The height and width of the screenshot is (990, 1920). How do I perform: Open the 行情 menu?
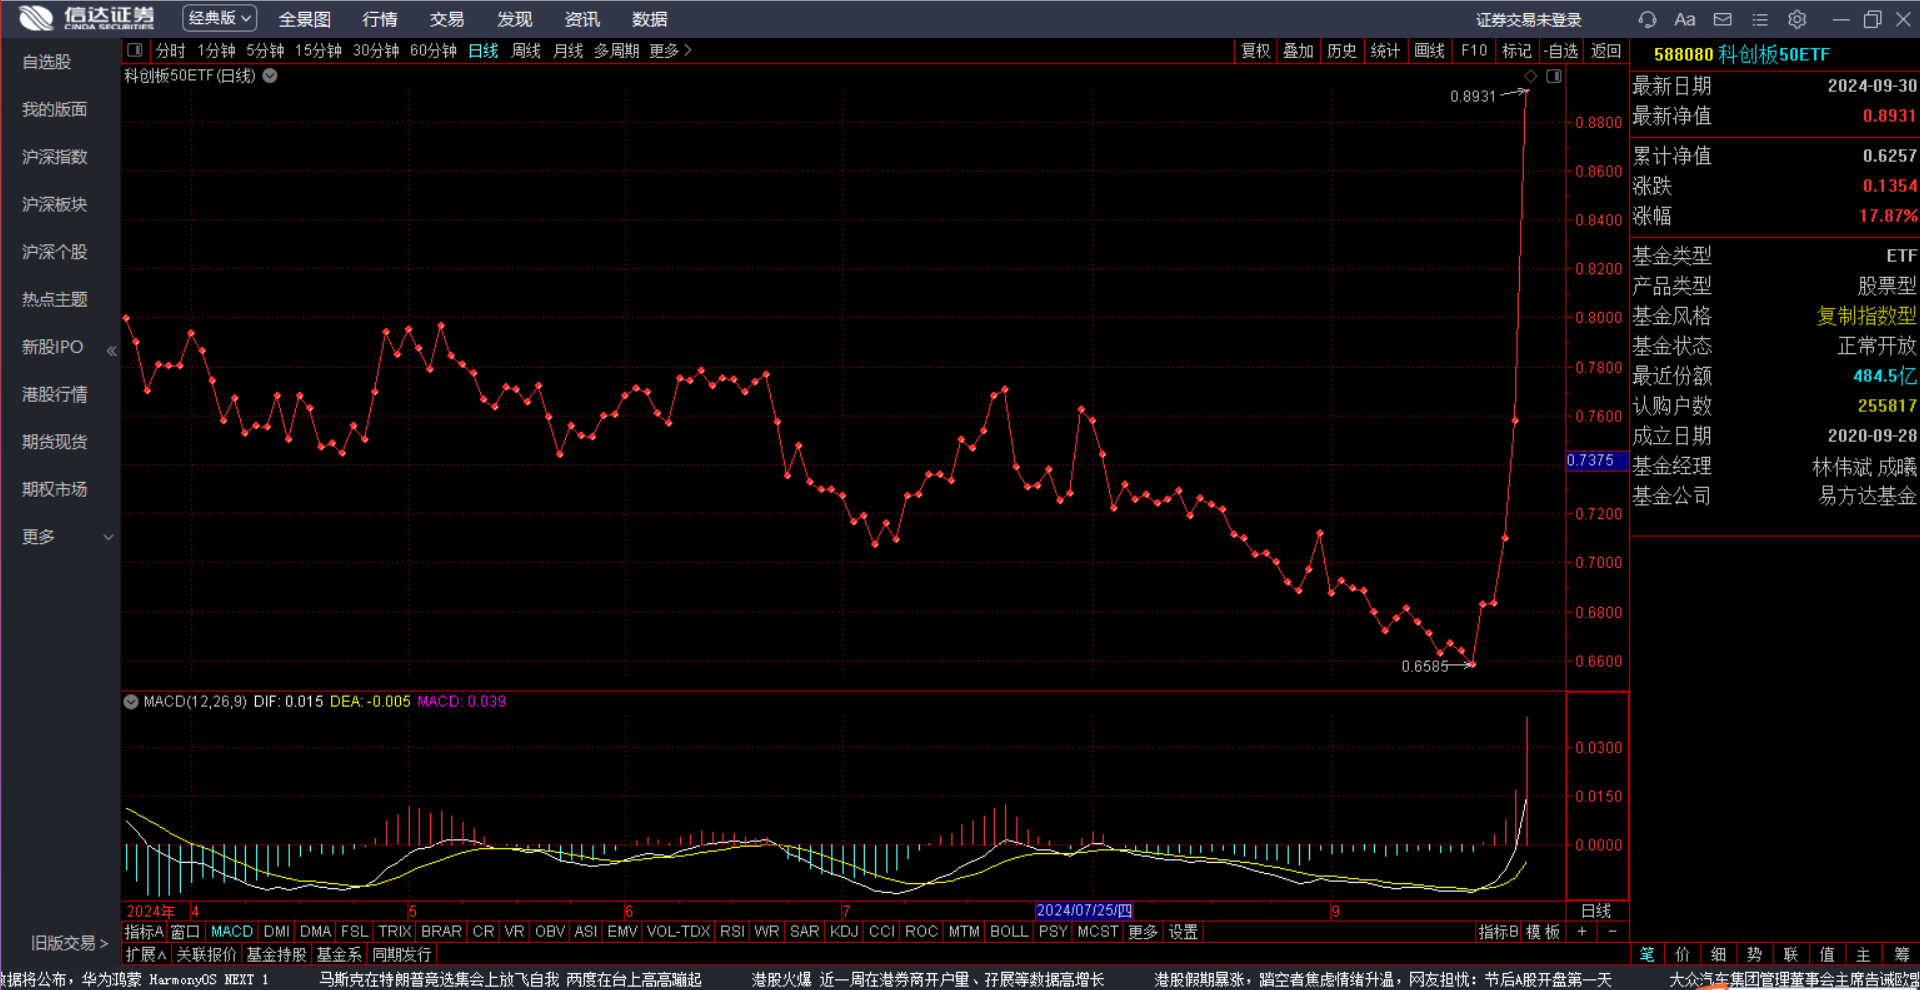(x=379, y=19)
